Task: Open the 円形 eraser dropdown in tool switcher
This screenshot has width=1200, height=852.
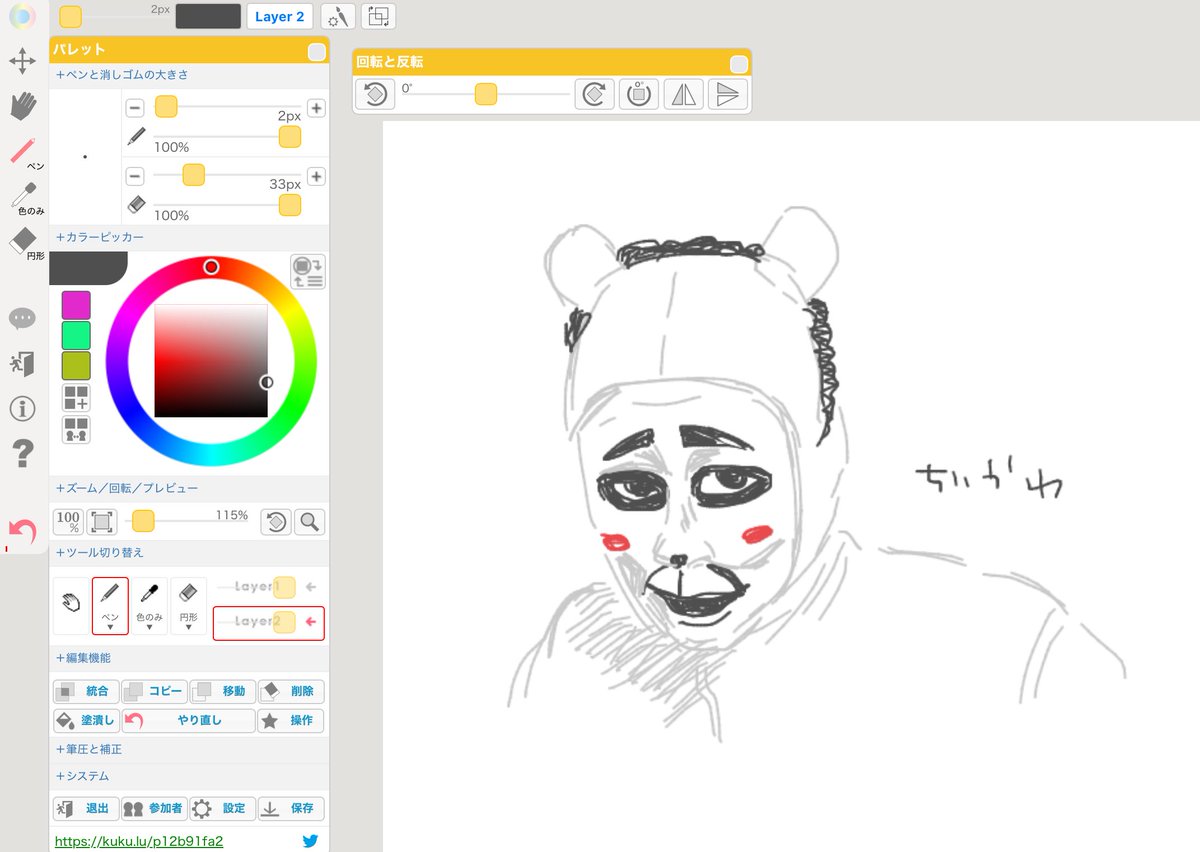Action: point(189,605)
